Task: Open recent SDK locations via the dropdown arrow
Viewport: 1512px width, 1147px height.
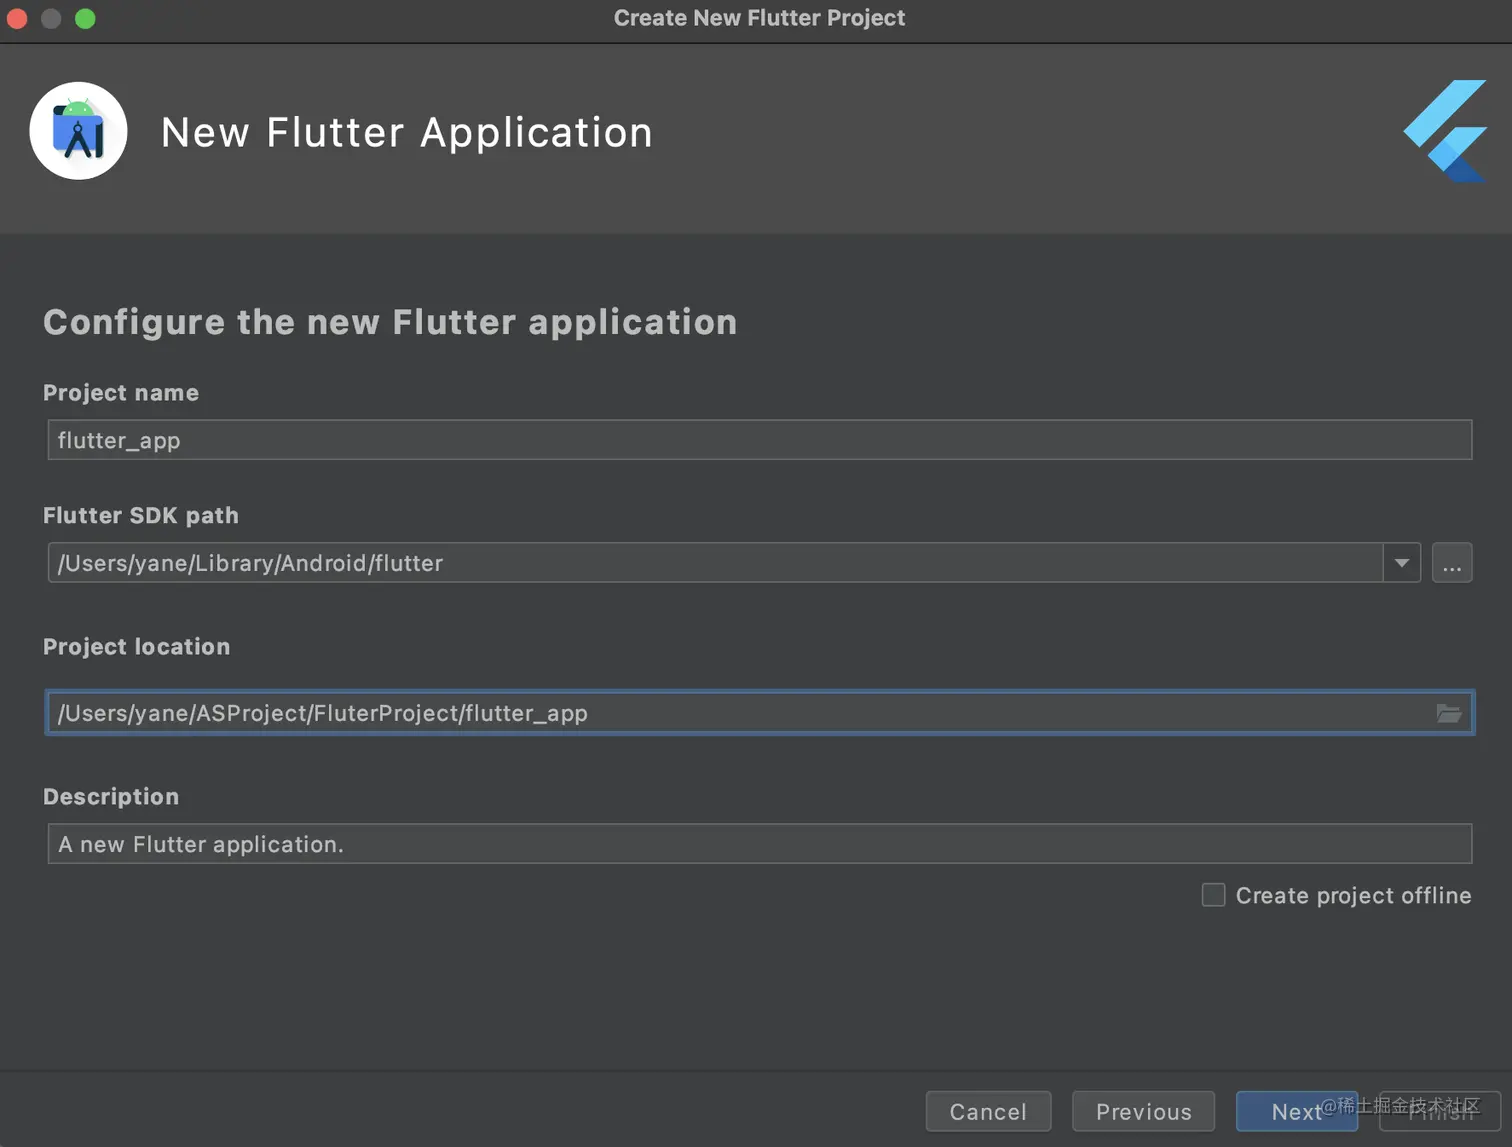Action: pyautogui.click(x=1401, y=562)
